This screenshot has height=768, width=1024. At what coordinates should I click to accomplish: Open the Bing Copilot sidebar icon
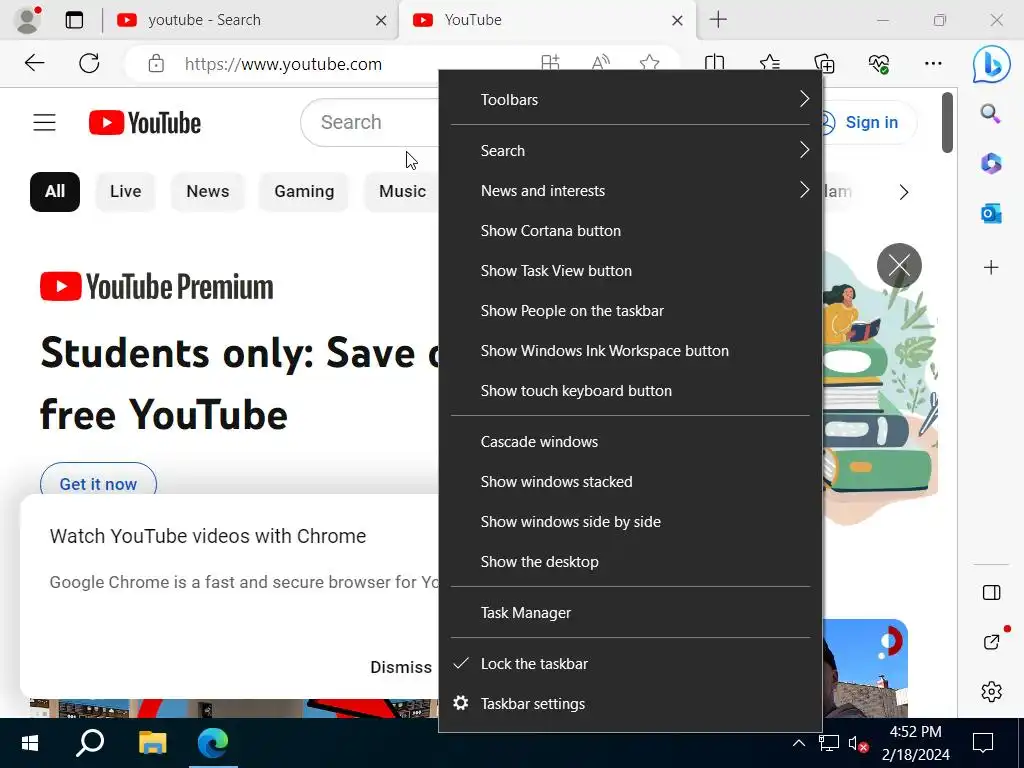point(991,64)
